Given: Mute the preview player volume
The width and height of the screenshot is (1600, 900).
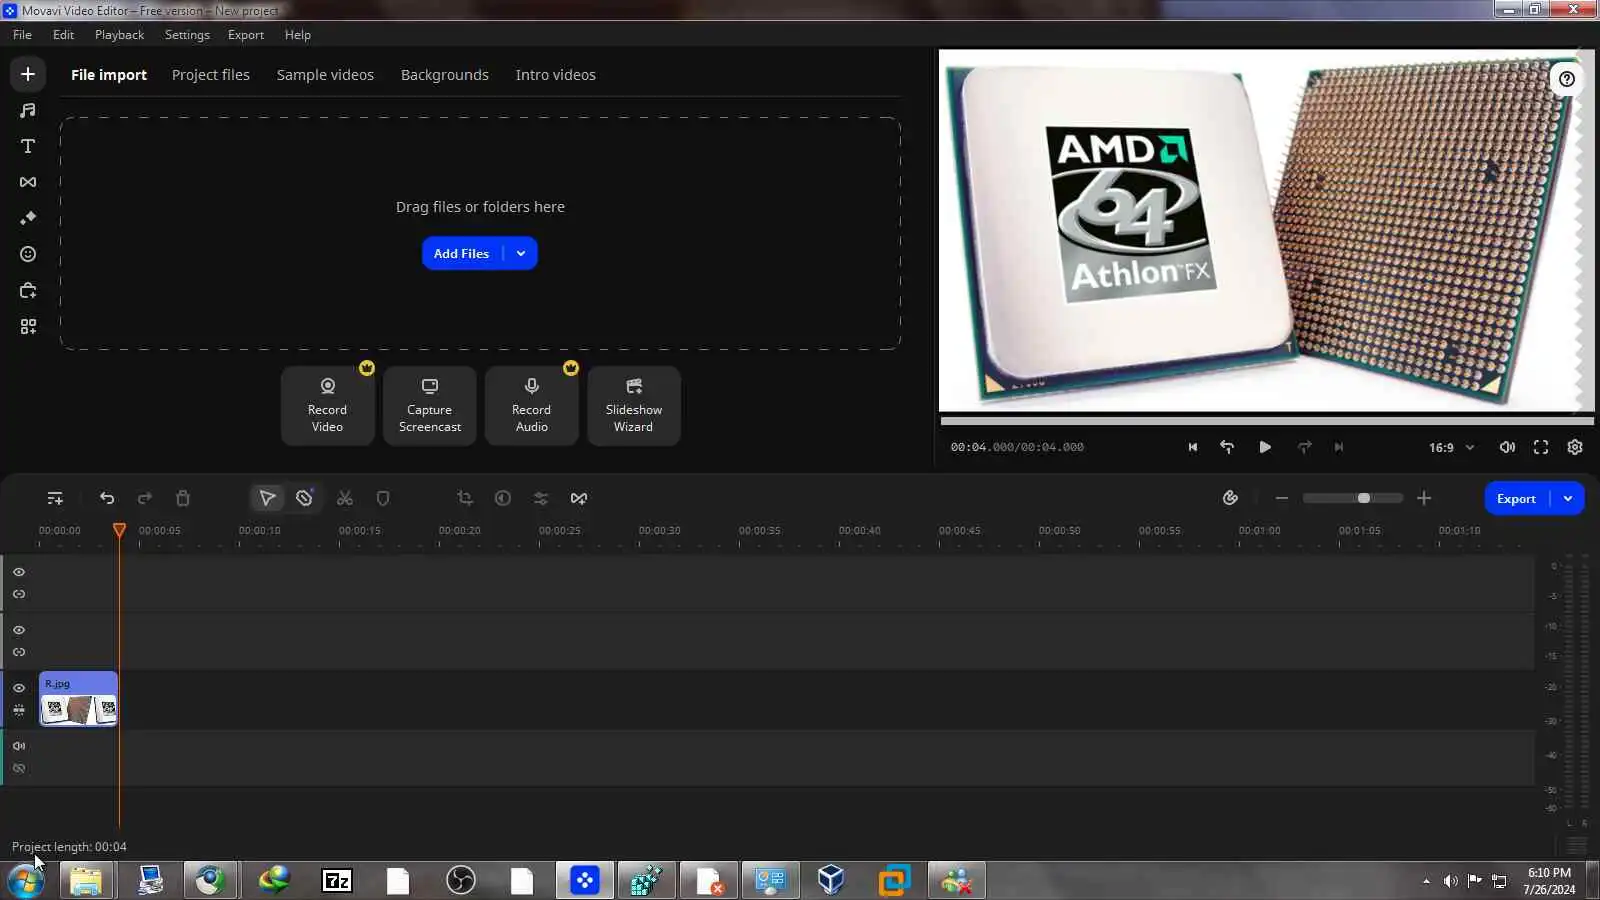Looking at the screenshot, I should pos(1507,447).
